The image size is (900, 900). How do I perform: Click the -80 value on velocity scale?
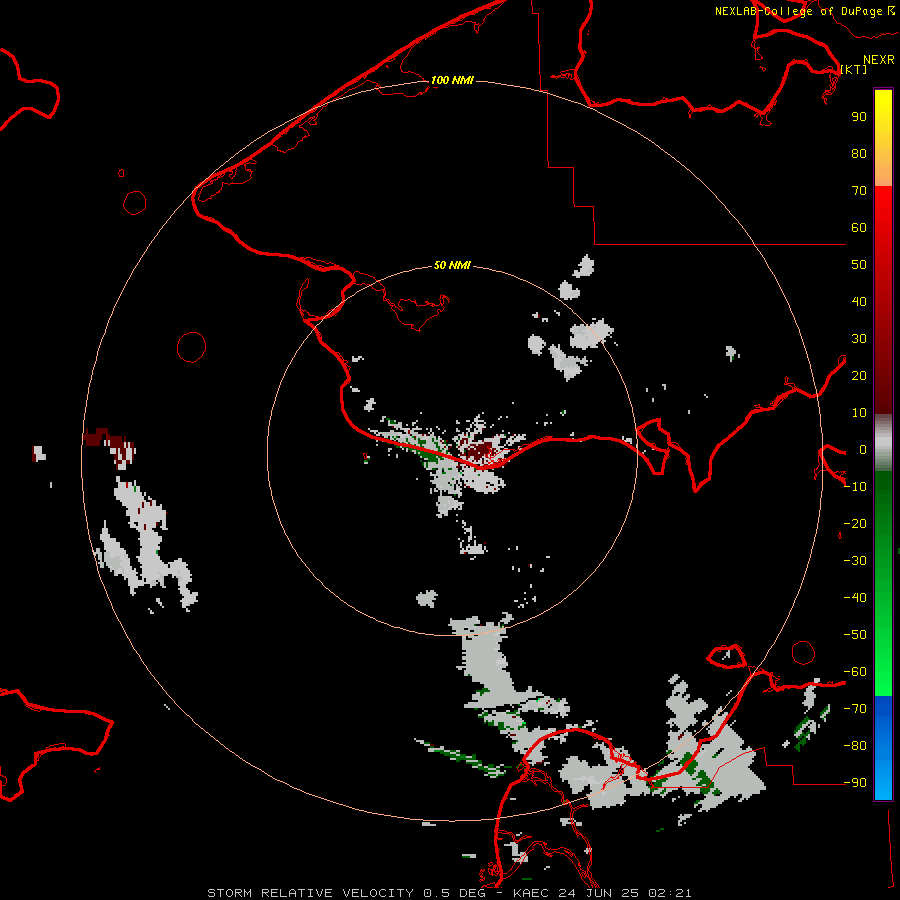855,746
